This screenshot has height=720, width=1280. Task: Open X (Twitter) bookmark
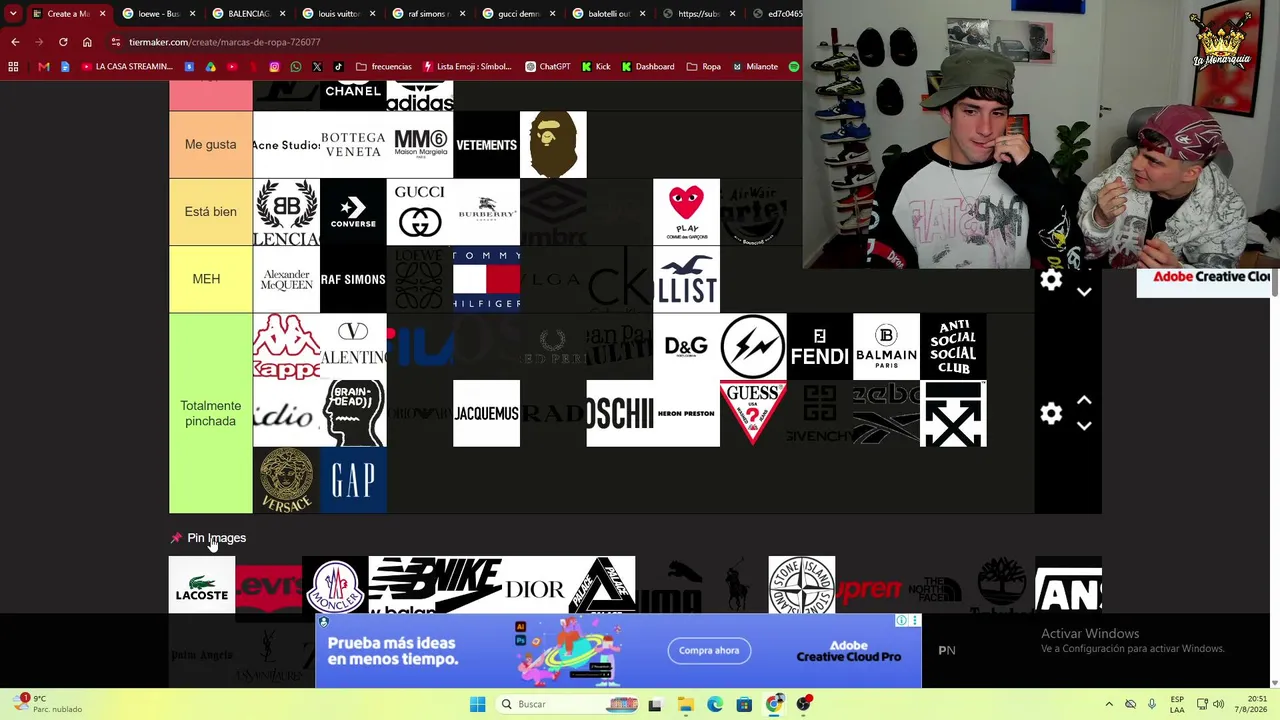(317, 67)
